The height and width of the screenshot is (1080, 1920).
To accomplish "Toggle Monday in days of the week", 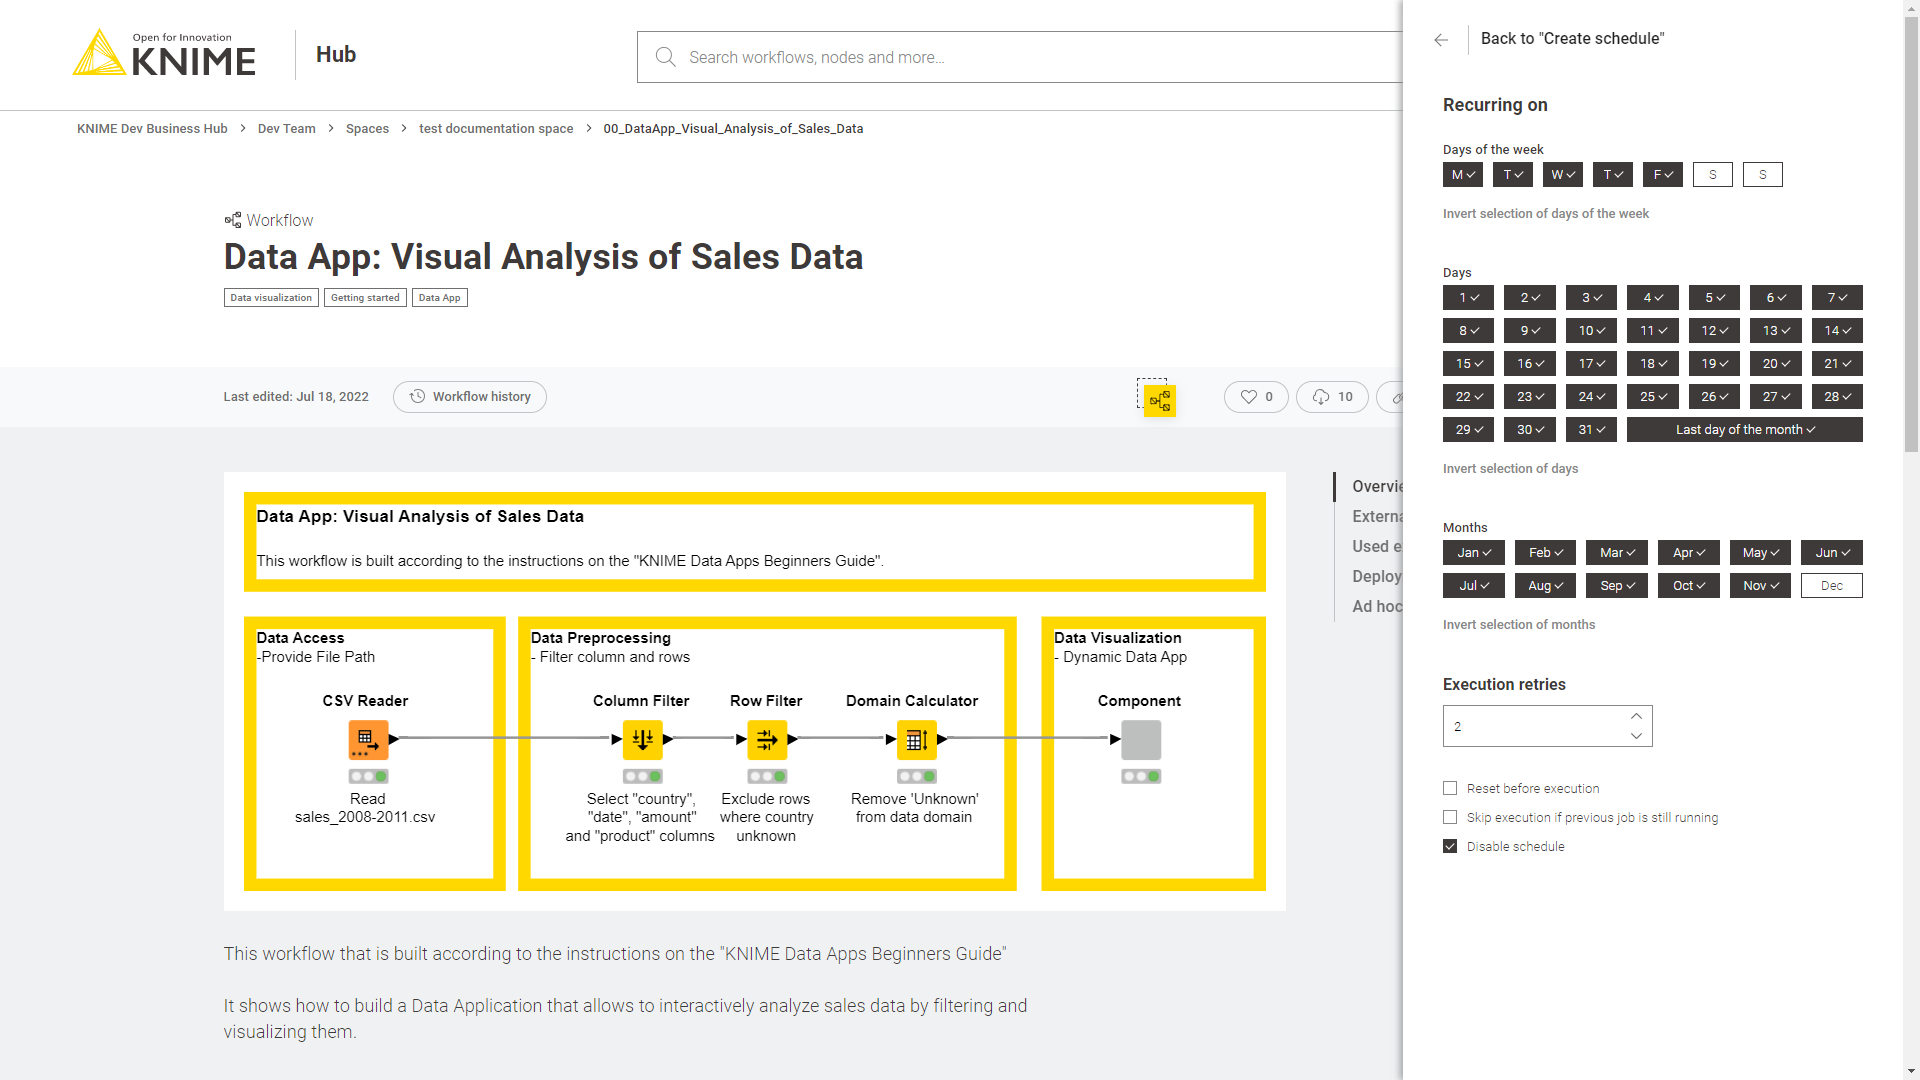I will [1463, 175].
